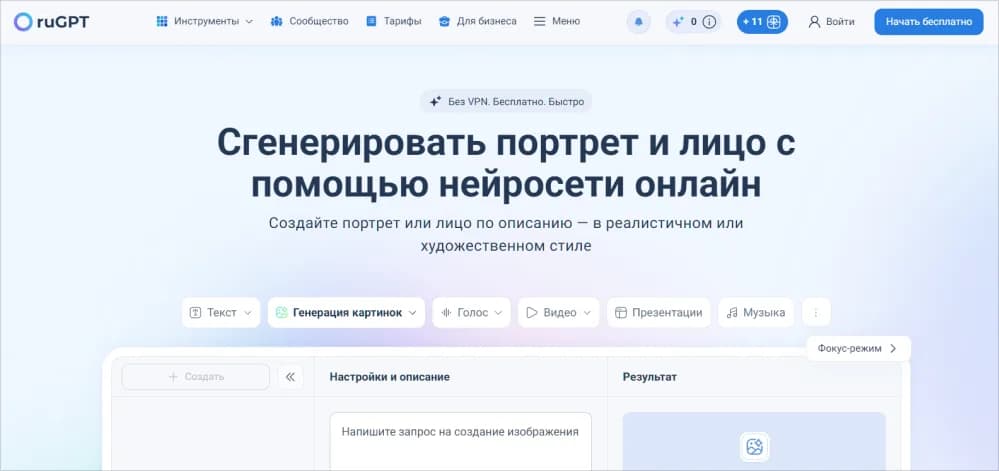This screenshot has height=471, width=999.
Task: Collapse the sidebar with double-chevron icon
Action: pyautogui.click(x=290, y=377)
